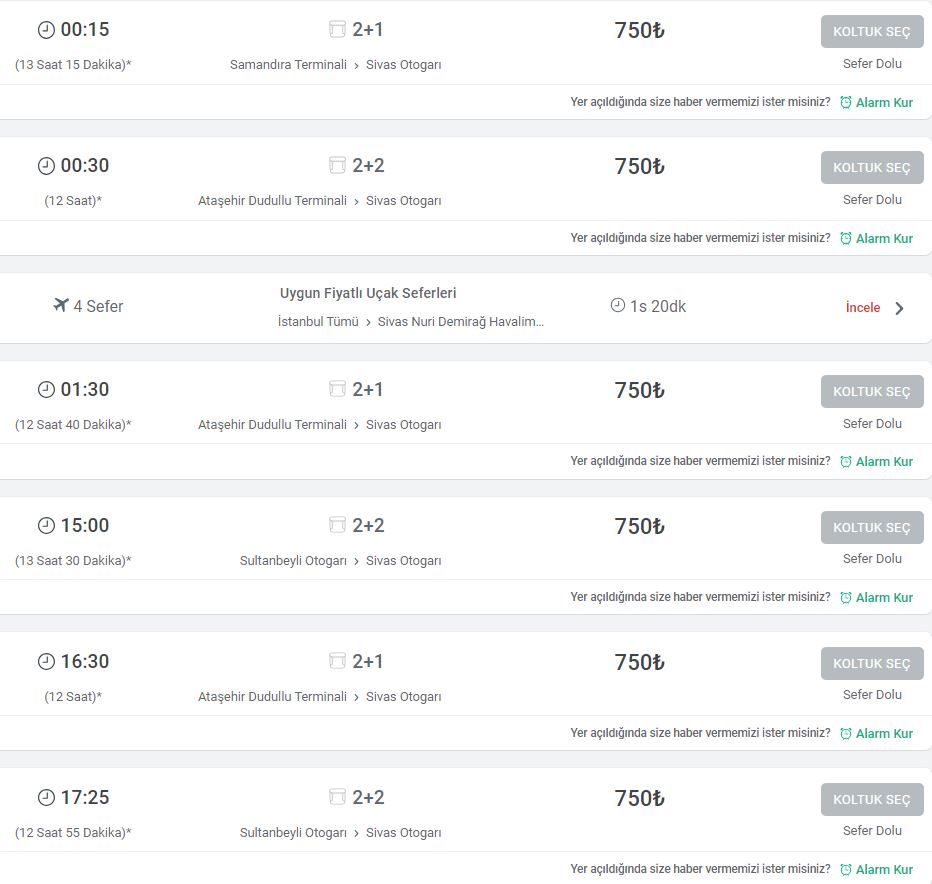Viewport: 932px width, 884px height.
Task: Open the Uygun Fiyatlı Uçak Seferleri title
Action: click(368, 293)
